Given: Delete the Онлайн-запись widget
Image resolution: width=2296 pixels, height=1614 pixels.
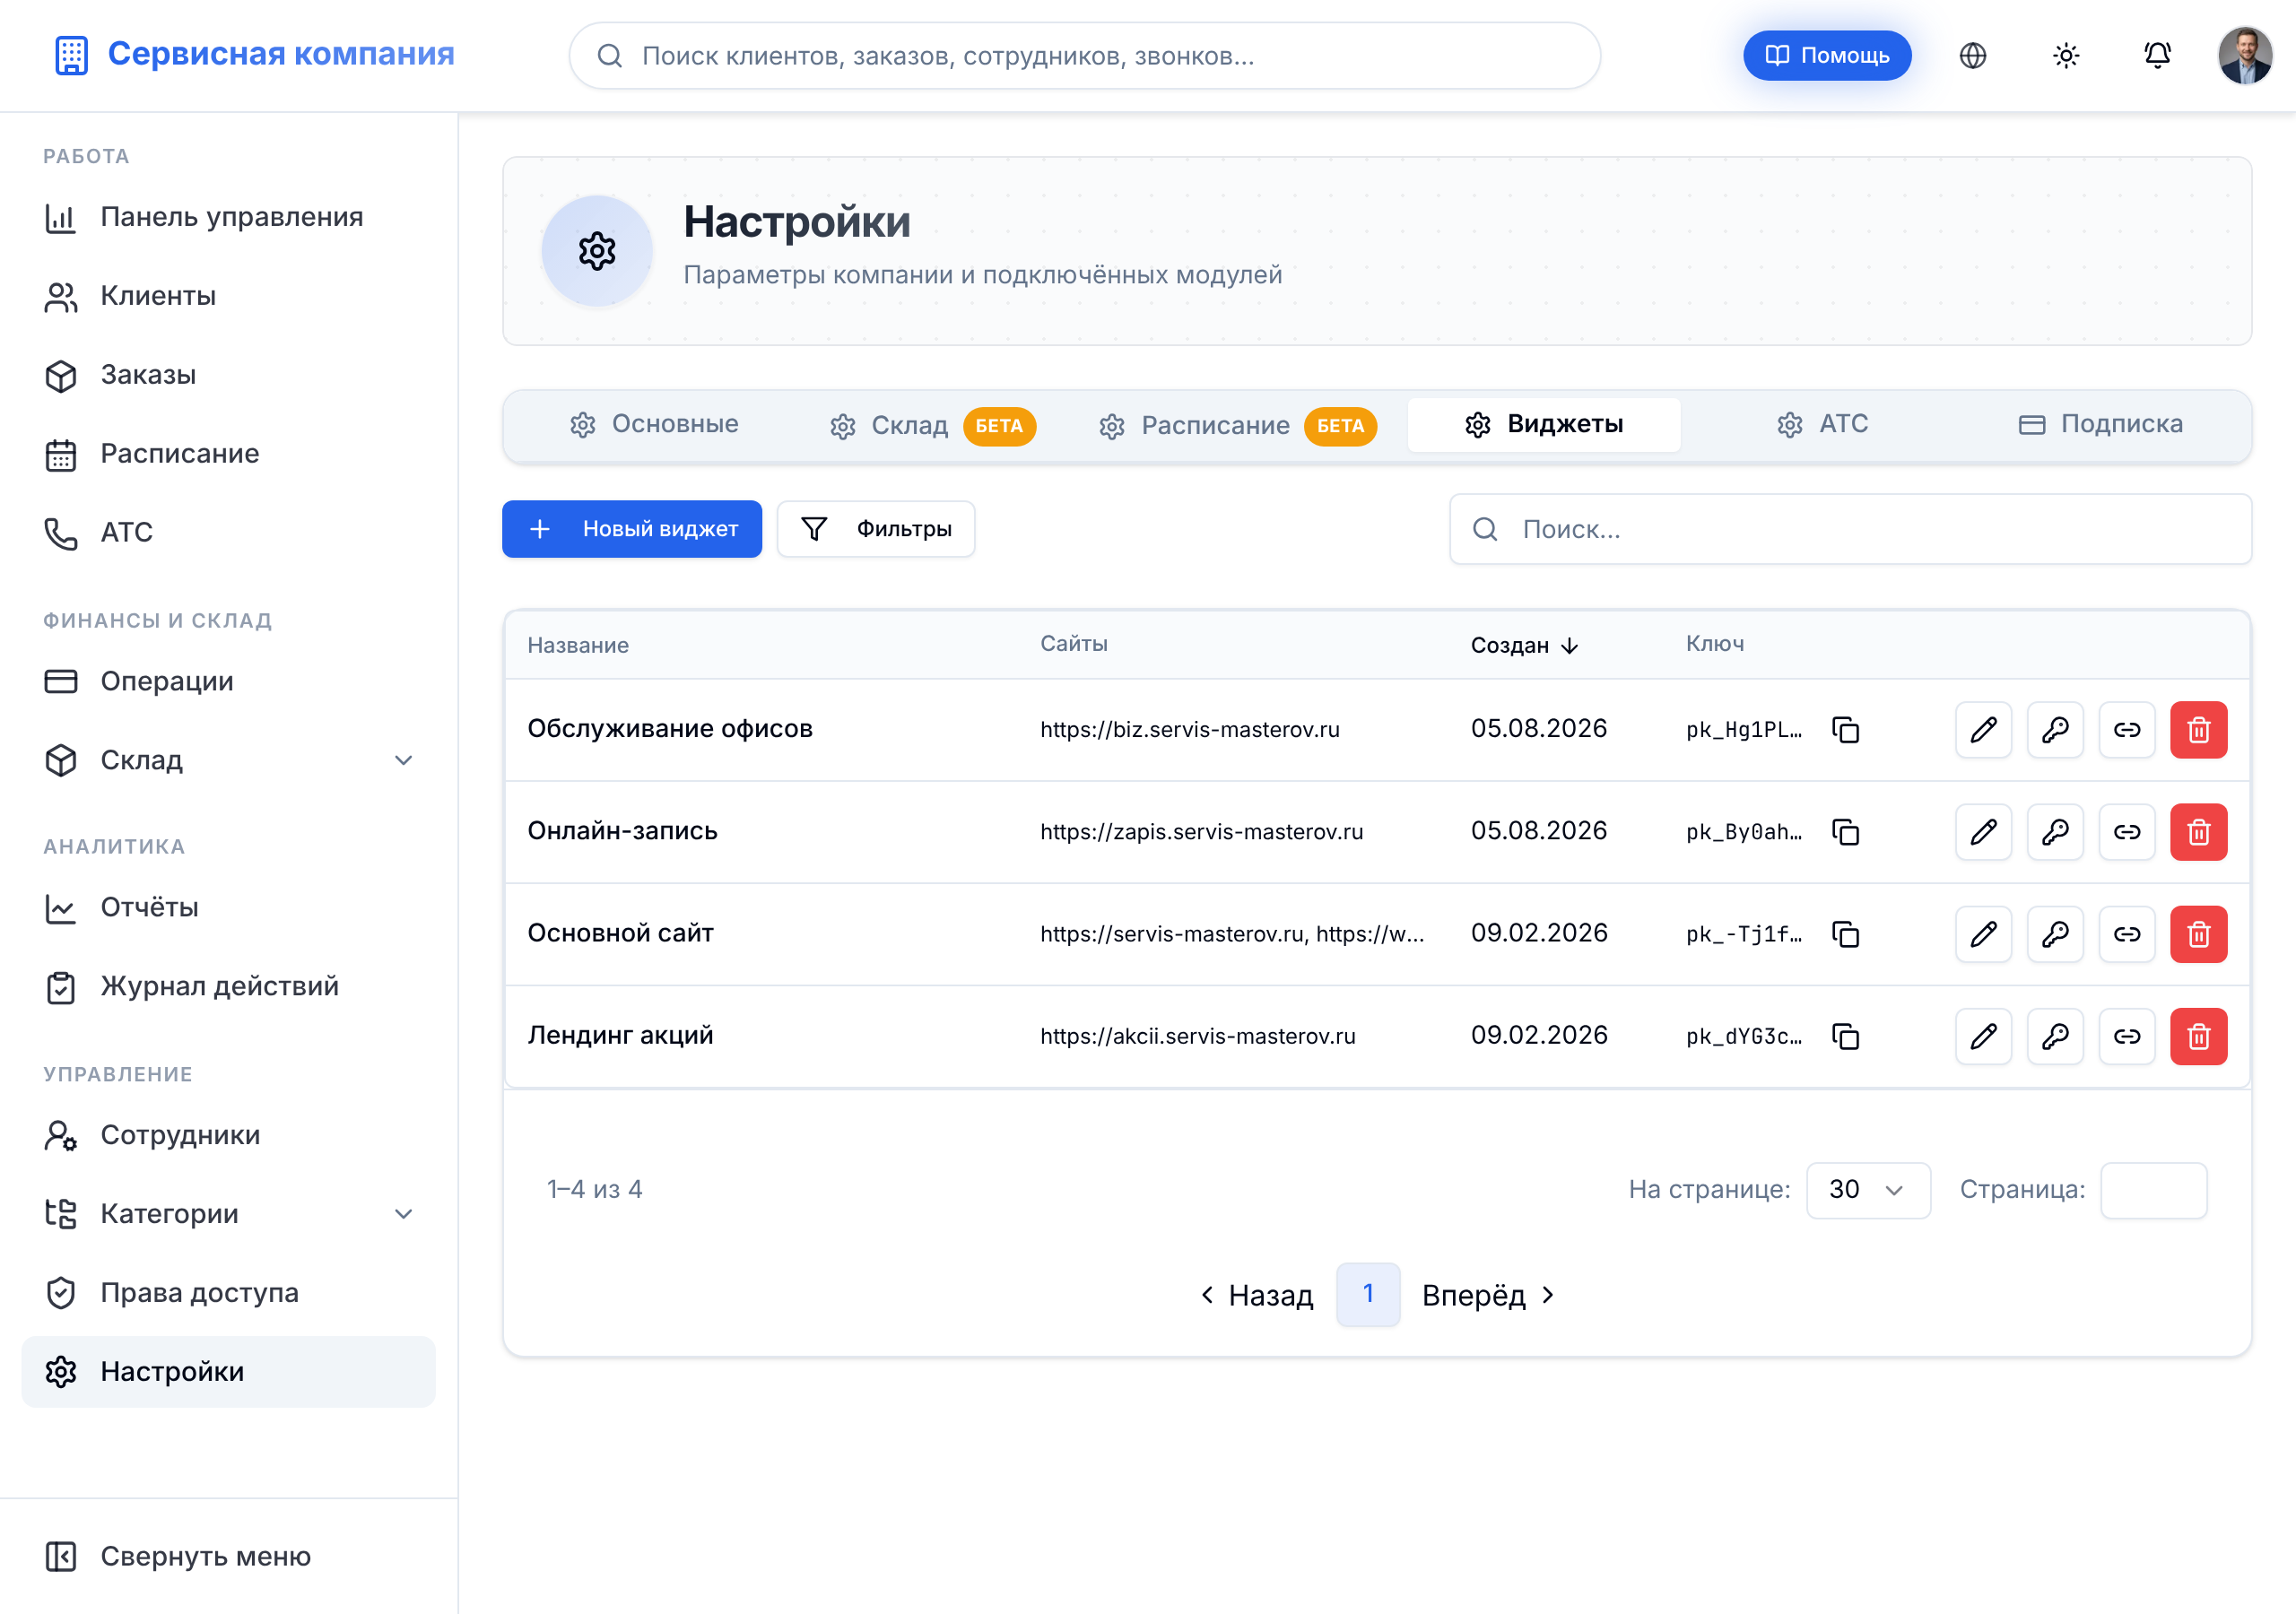Looking at the screenshot, I should (2199, 832).
